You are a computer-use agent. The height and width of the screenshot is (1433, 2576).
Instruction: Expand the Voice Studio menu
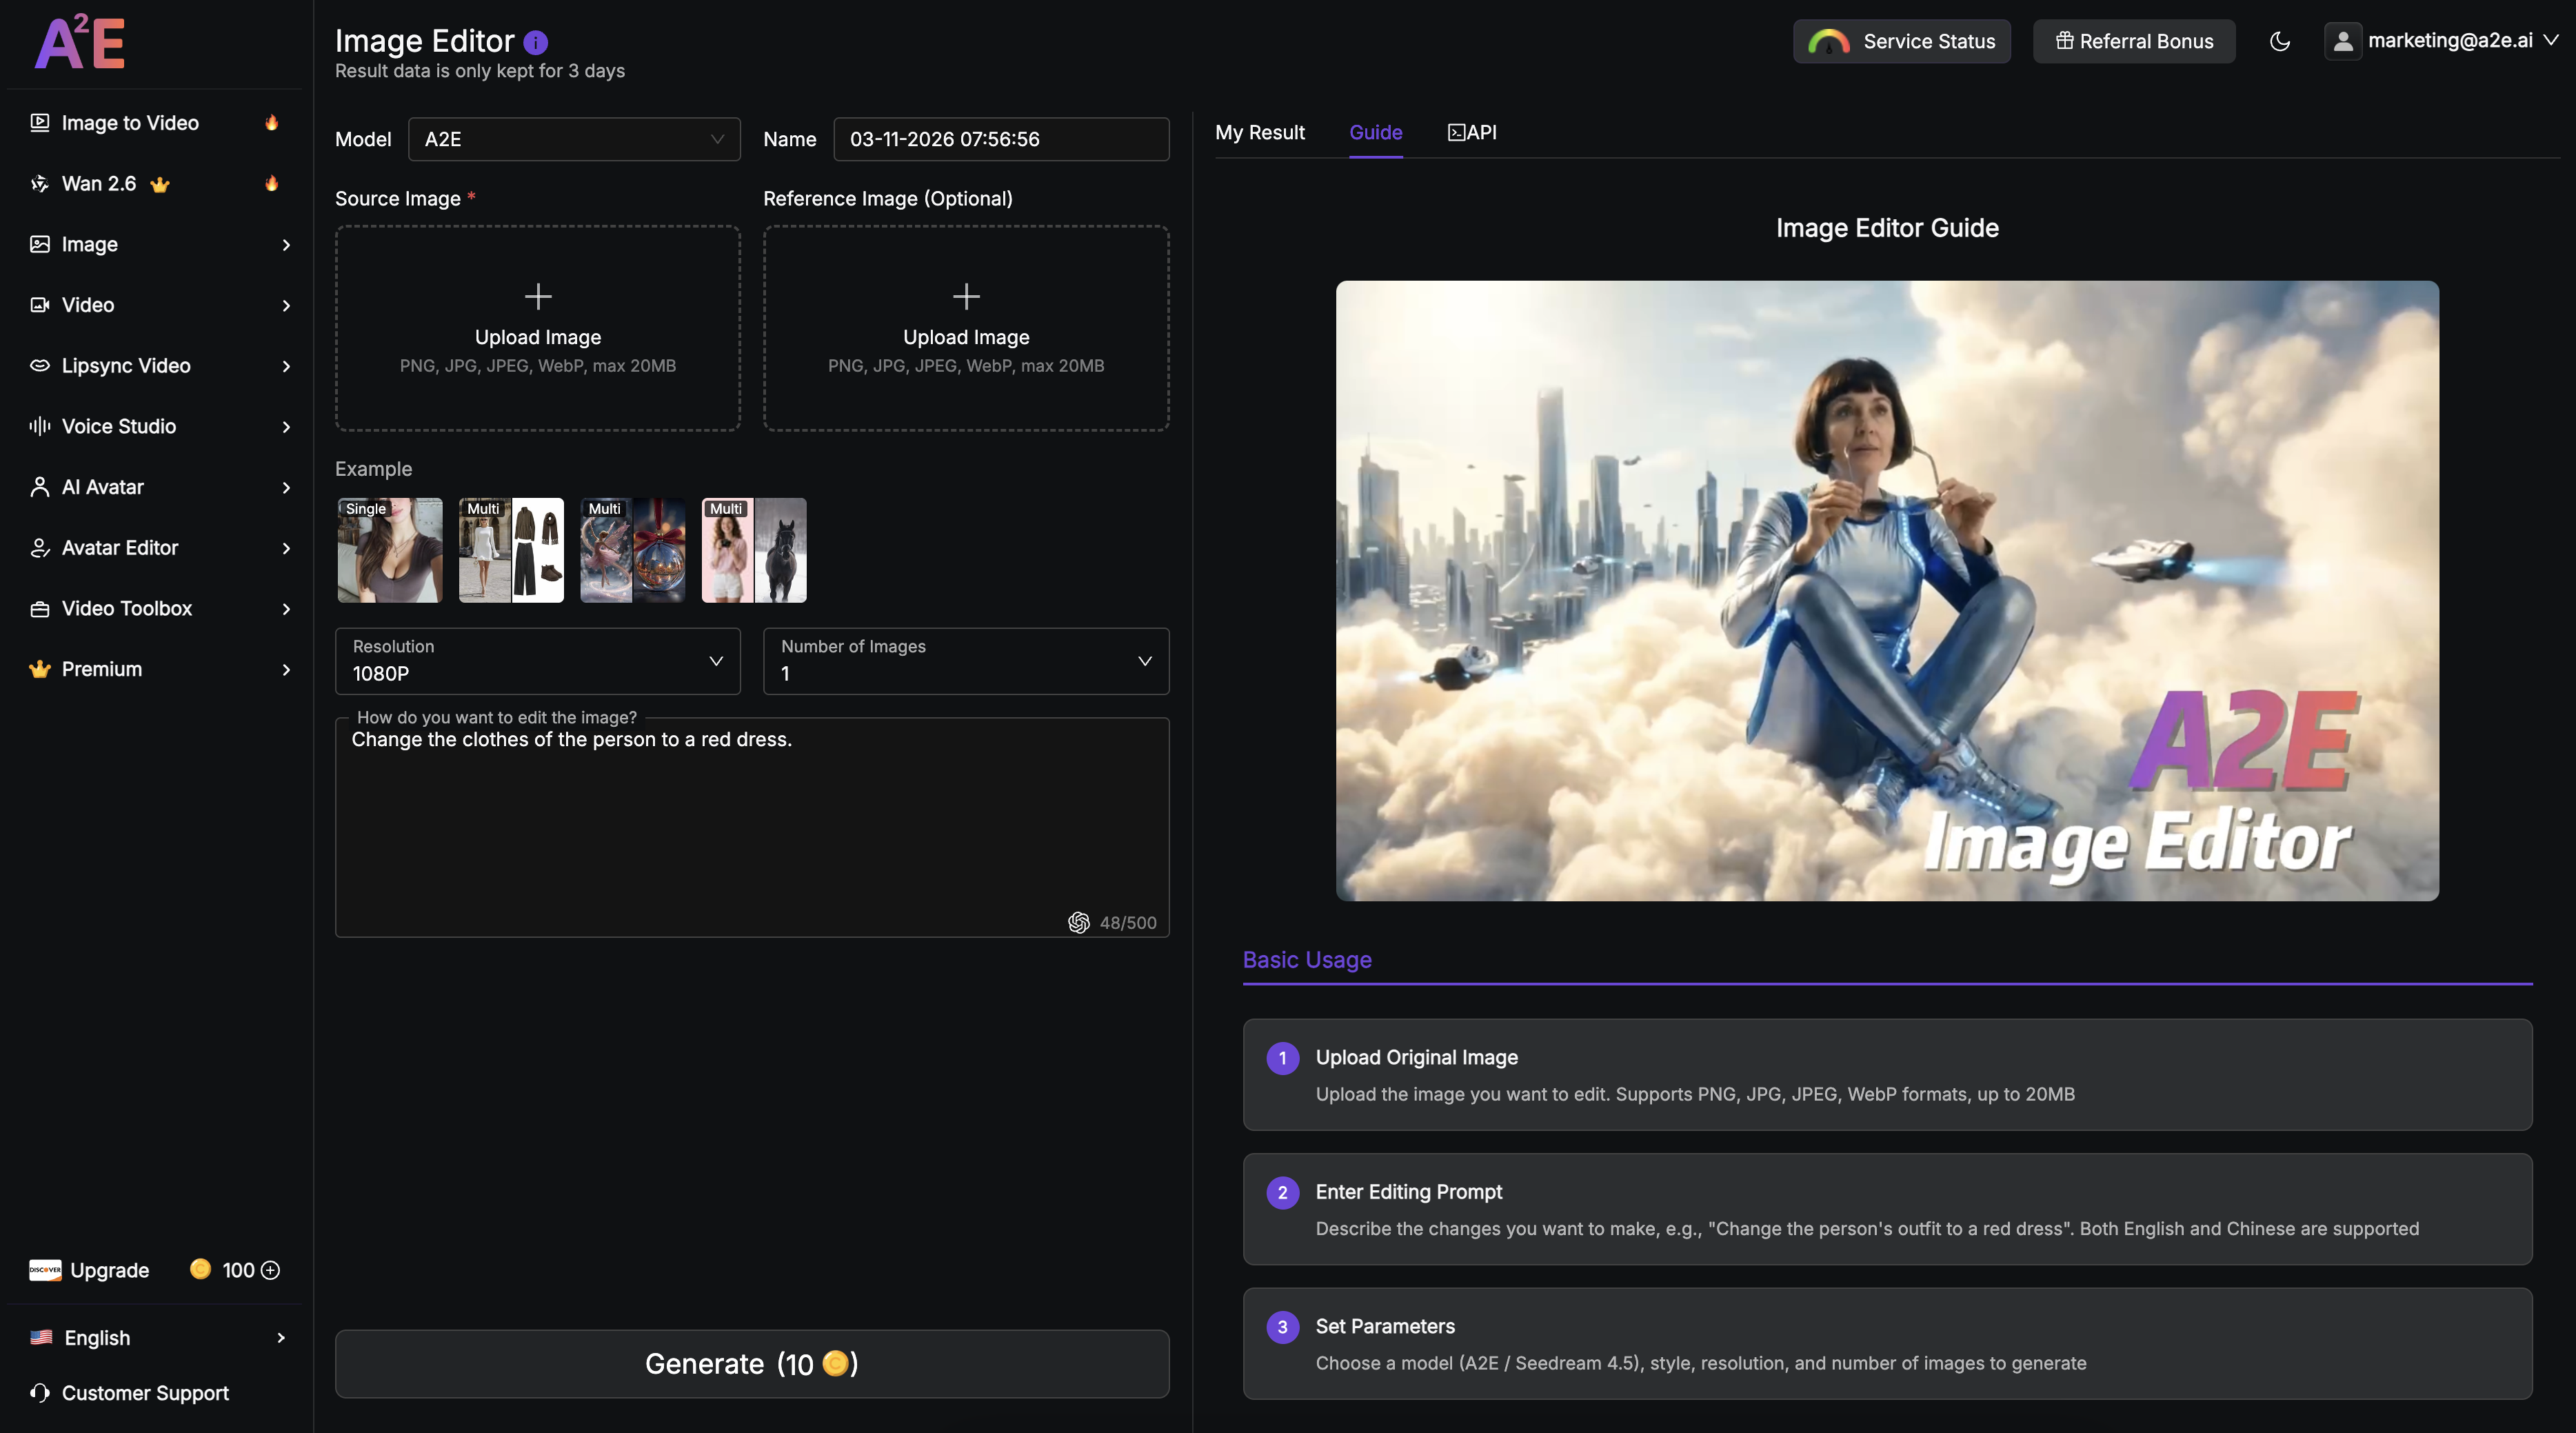click(286, 427)
